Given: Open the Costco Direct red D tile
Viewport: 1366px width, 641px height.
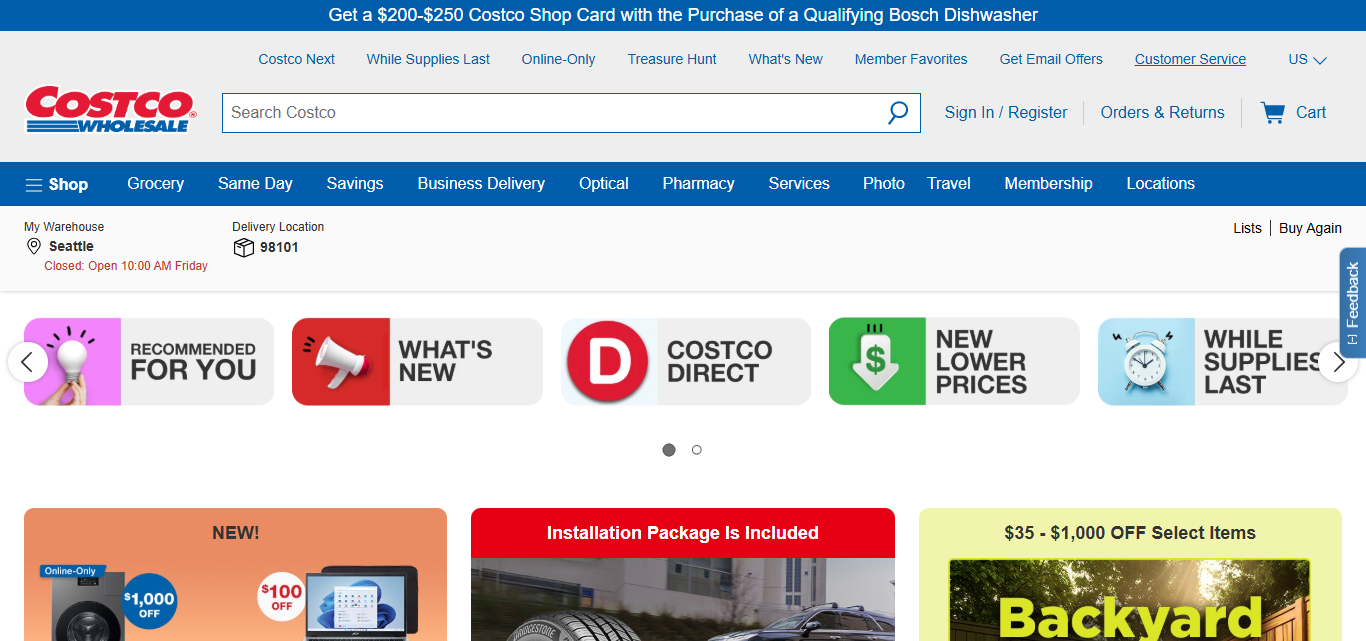Looking at the screenshot, I should (686, 362).
